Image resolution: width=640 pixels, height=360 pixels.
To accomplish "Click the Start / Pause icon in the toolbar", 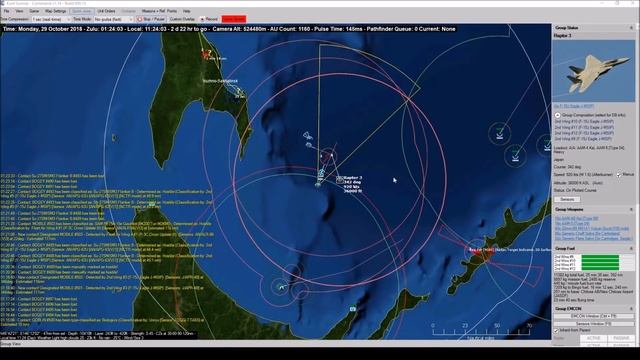I will pos(140,19).
